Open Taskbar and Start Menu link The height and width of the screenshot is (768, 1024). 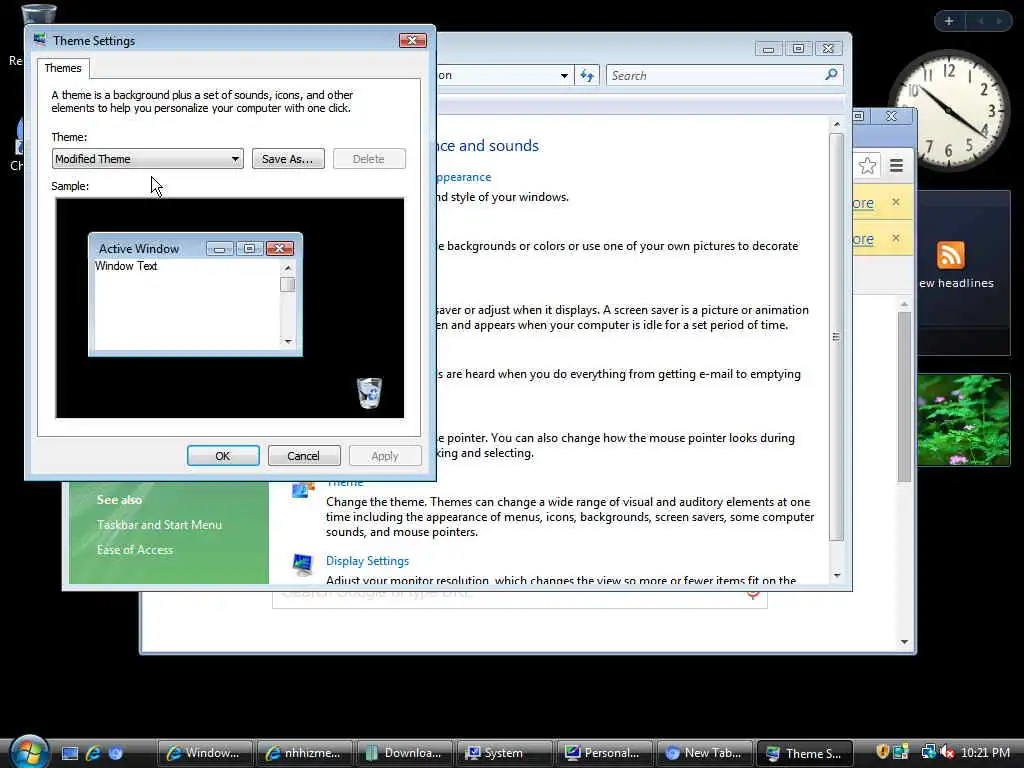pos(159,524)
